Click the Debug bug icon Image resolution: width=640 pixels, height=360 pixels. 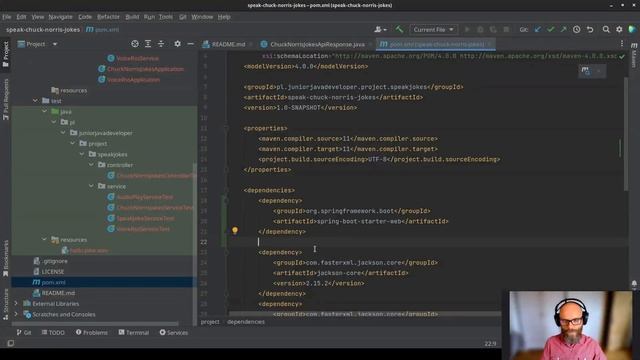click(x=480, y=29)
